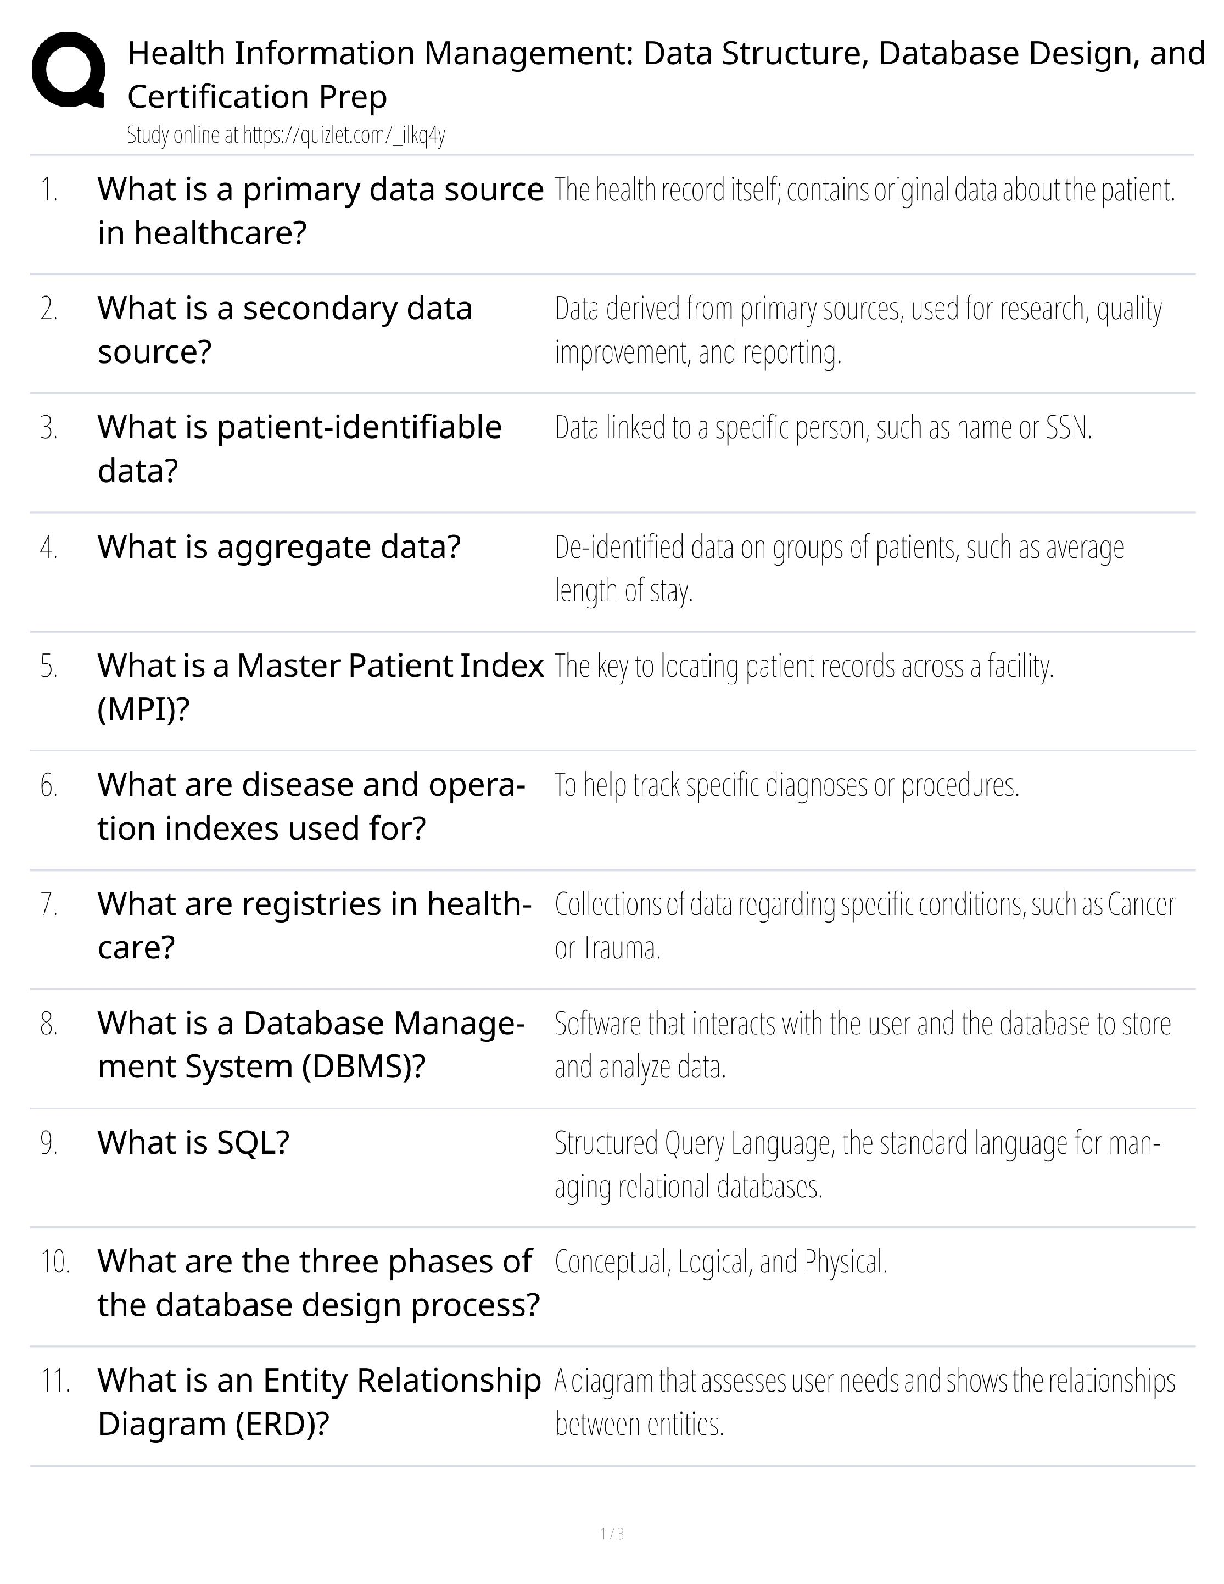Image resolution: width=1224 pixels, height=1584 pixels.
Task: Click the page number indicator at bottom
Action: tap(612, 1534)
